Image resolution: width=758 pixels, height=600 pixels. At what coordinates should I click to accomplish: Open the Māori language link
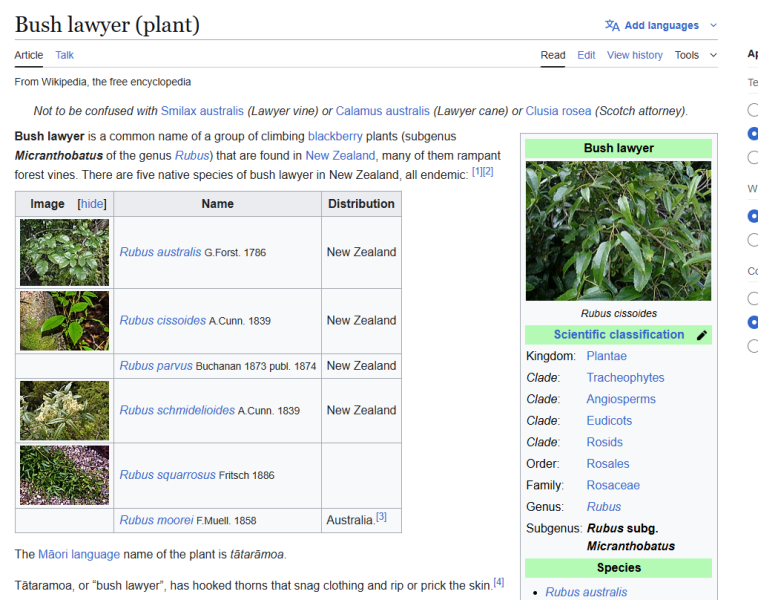click(x=79, y=554)
